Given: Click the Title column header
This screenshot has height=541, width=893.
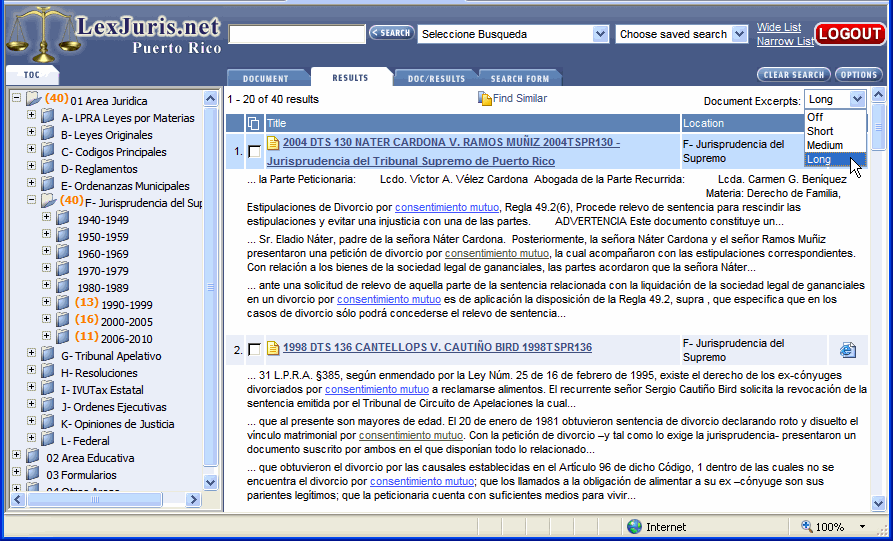Looking at the screenshot, I should click(x=473, y=123).
